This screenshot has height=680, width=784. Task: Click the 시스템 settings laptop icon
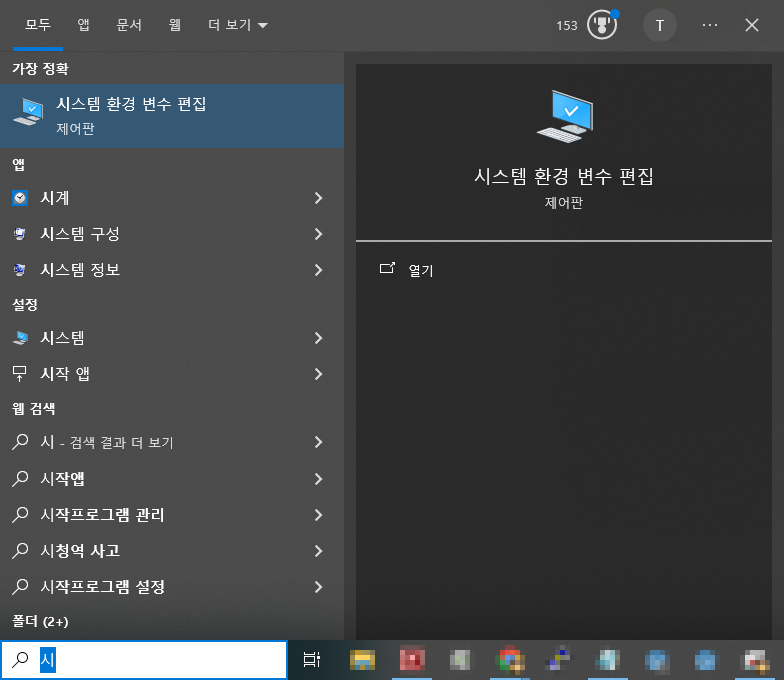pyautogui.click(x=20, y=338)
